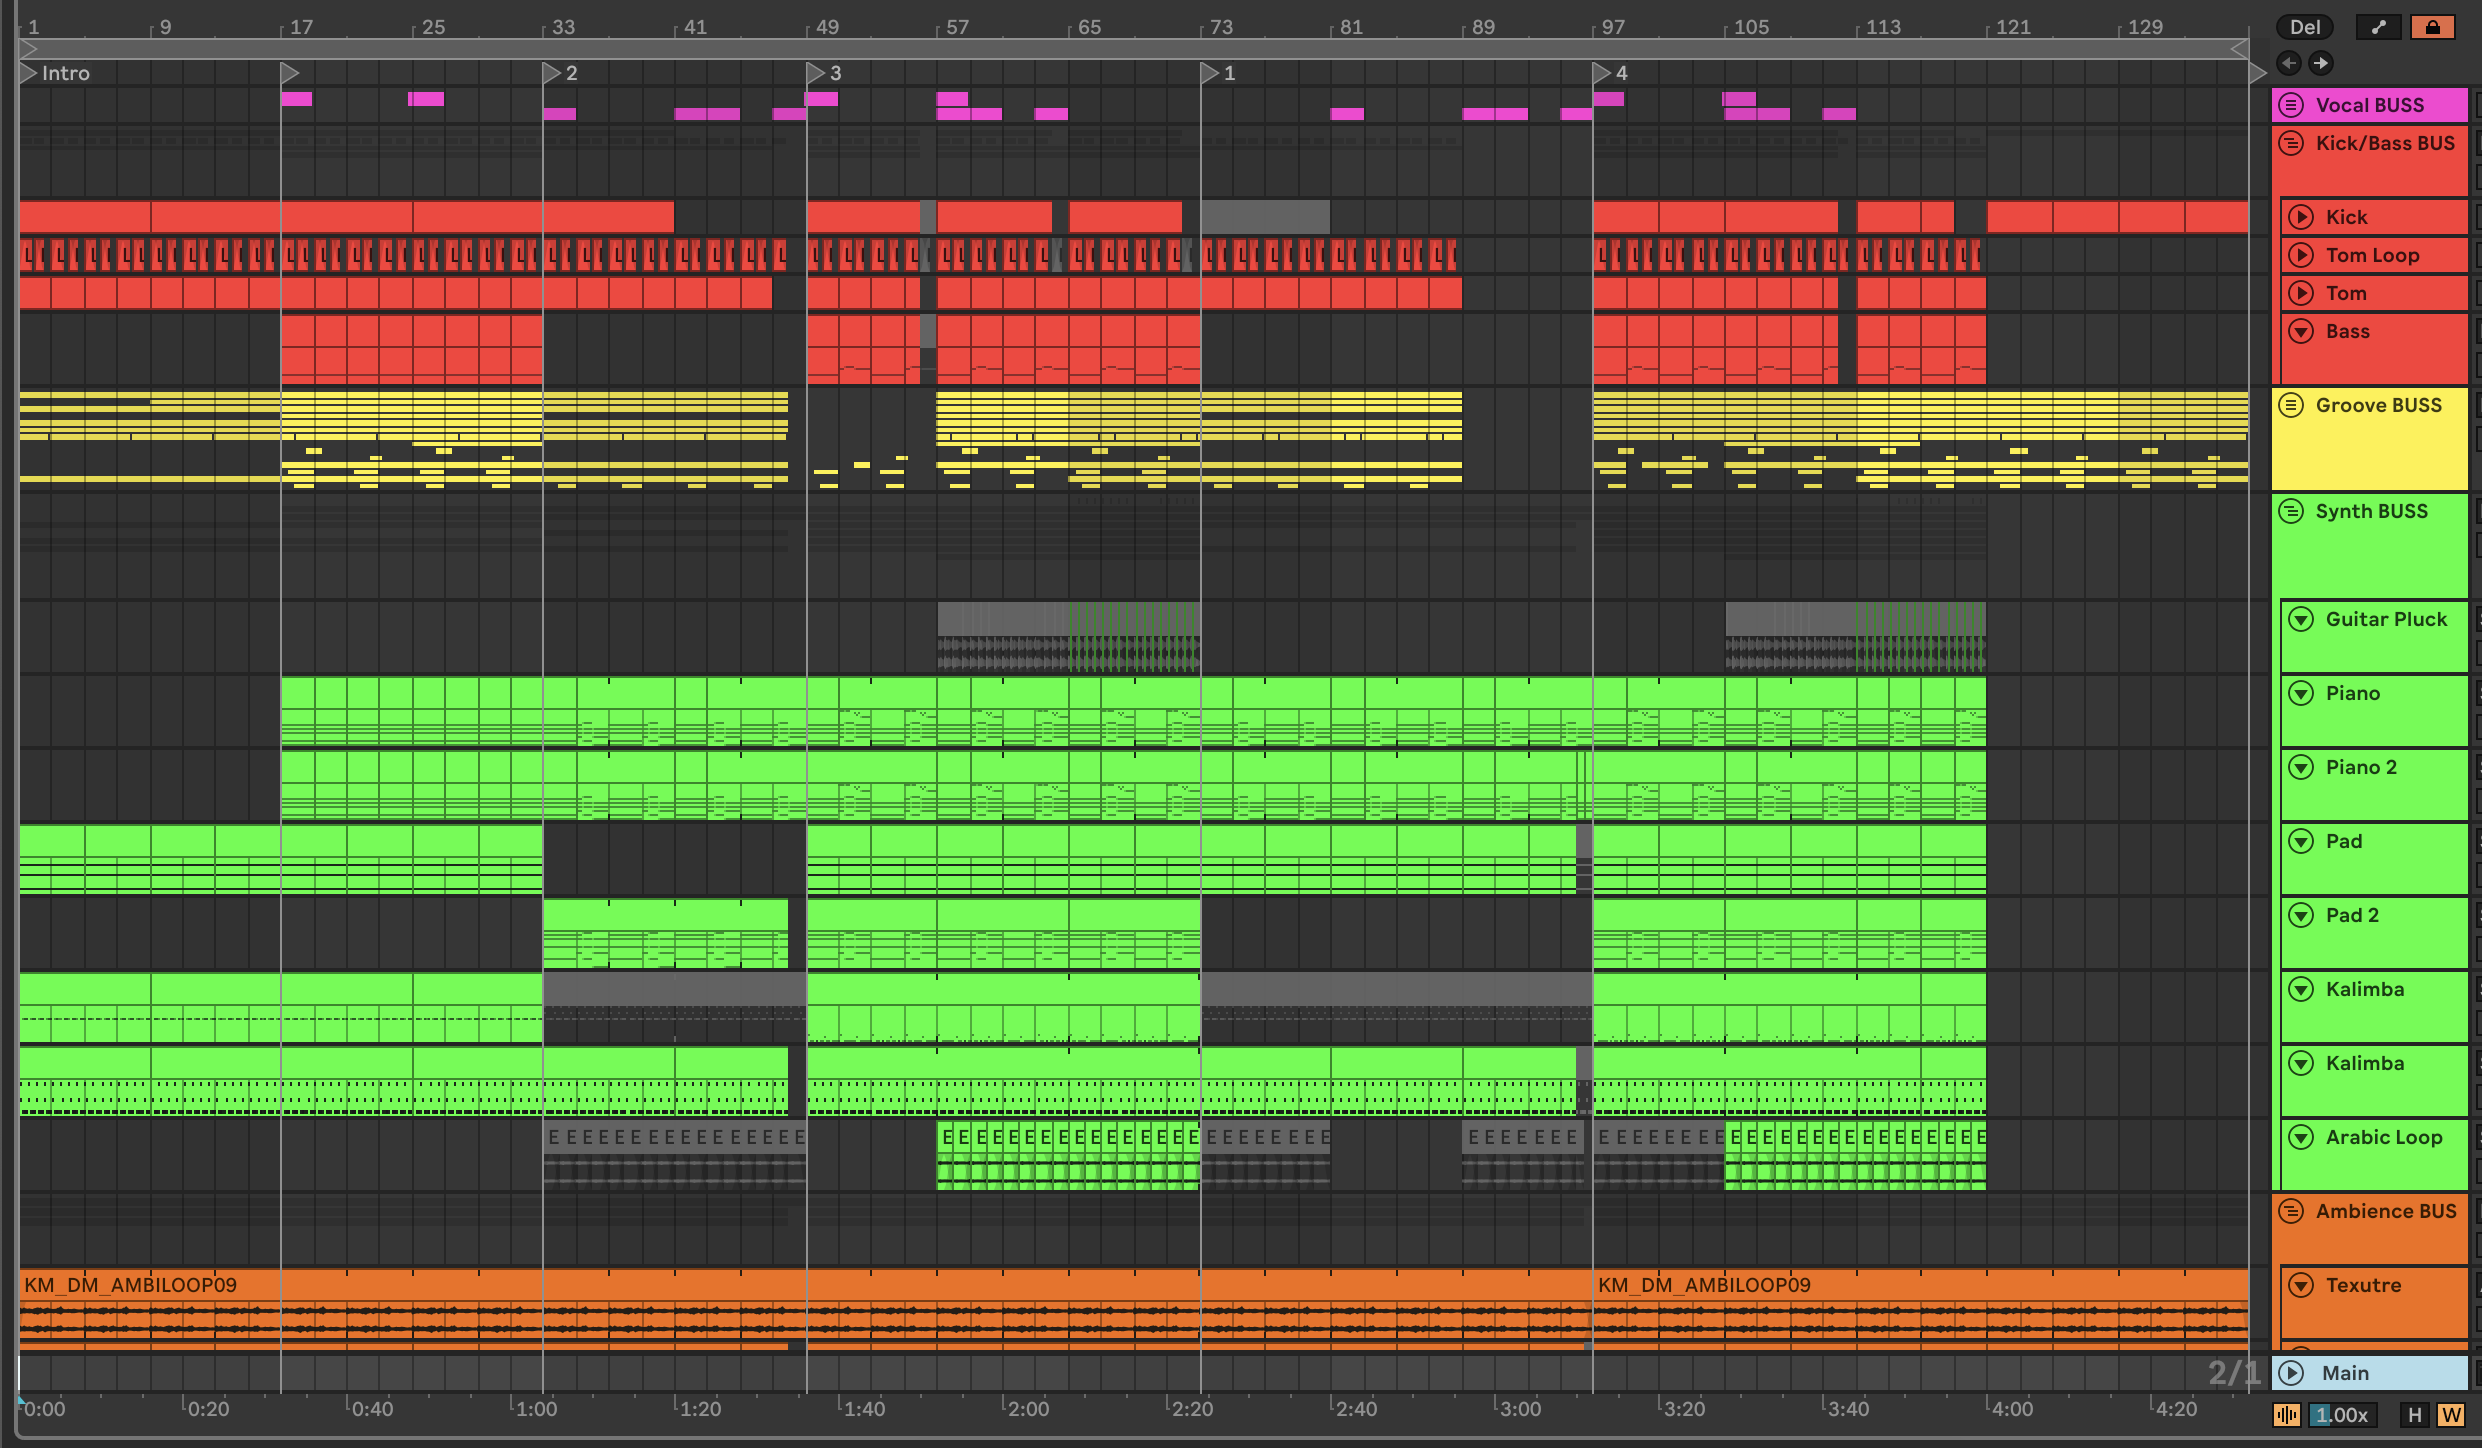Jump to previous locator arrow

point(2288,63)
